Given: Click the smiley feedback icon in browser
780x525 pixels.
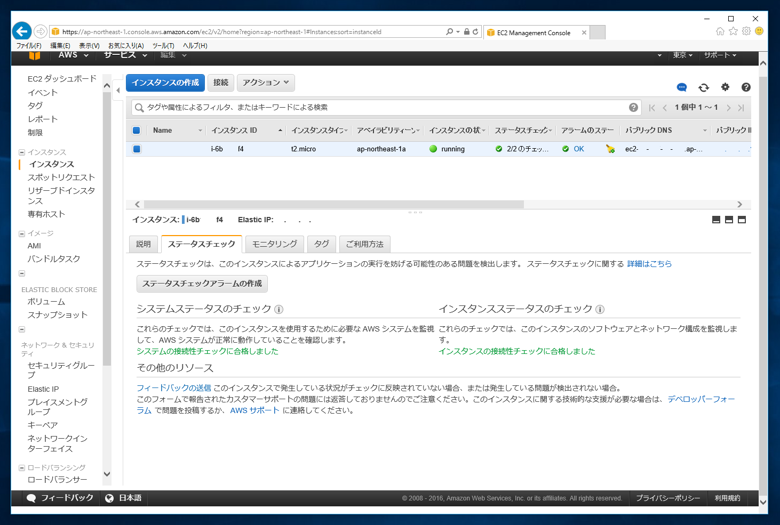Looking at the screenshot, I should (x=759, y=31).
